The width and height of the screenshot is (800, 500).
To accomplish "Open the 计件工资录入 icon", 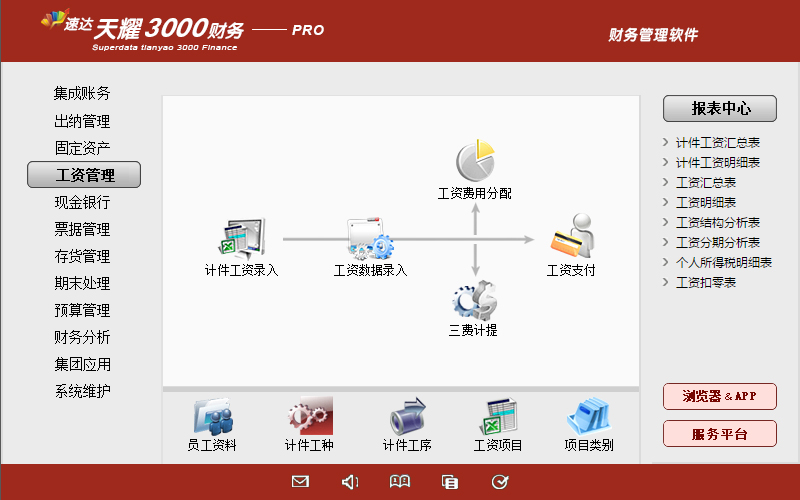I will 242,238.
